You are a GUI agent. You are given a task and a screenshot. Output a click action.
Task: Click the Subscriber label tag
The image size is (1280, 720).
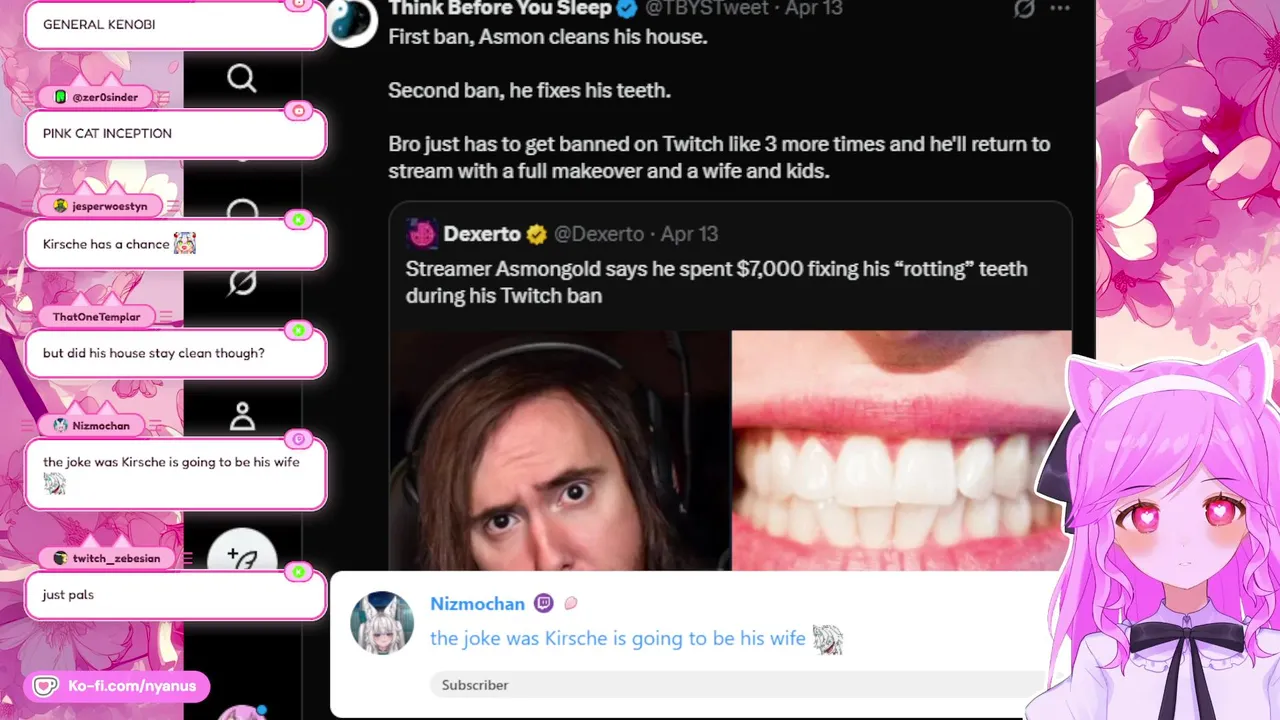click(x=475, y=685)
